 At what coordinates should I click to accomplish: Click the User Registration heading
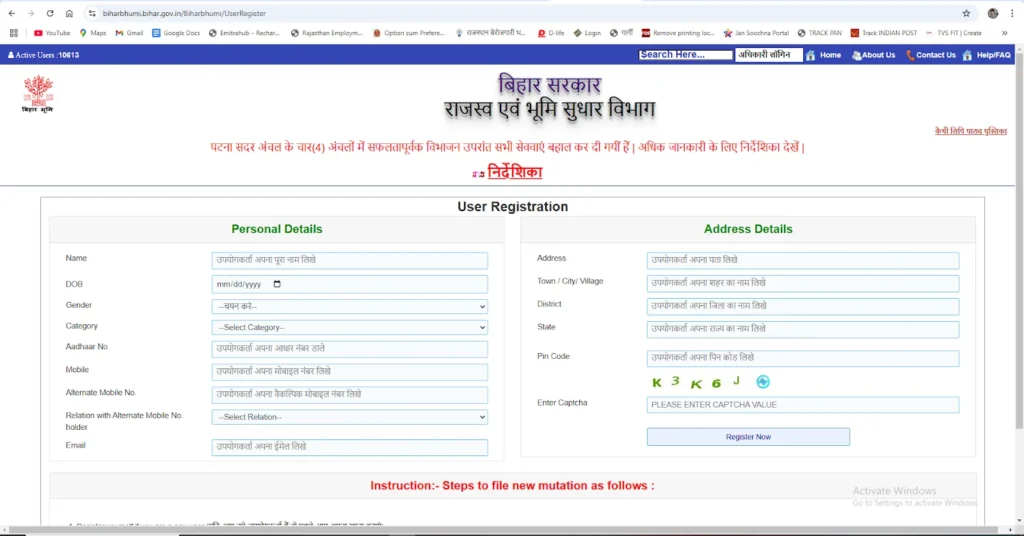513,206
